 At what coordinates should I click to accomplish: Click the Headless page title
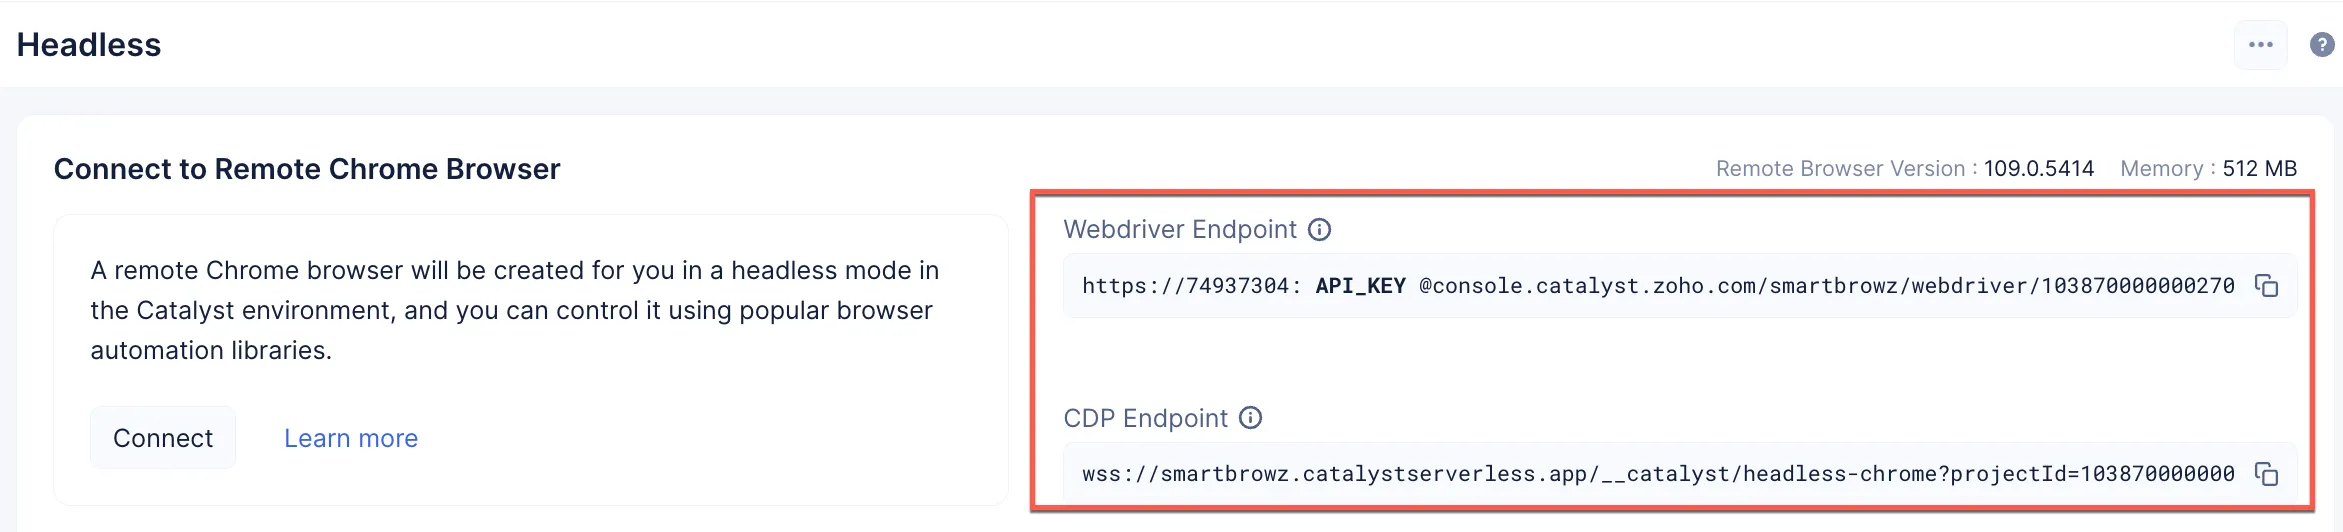click(x=89, y=45)
